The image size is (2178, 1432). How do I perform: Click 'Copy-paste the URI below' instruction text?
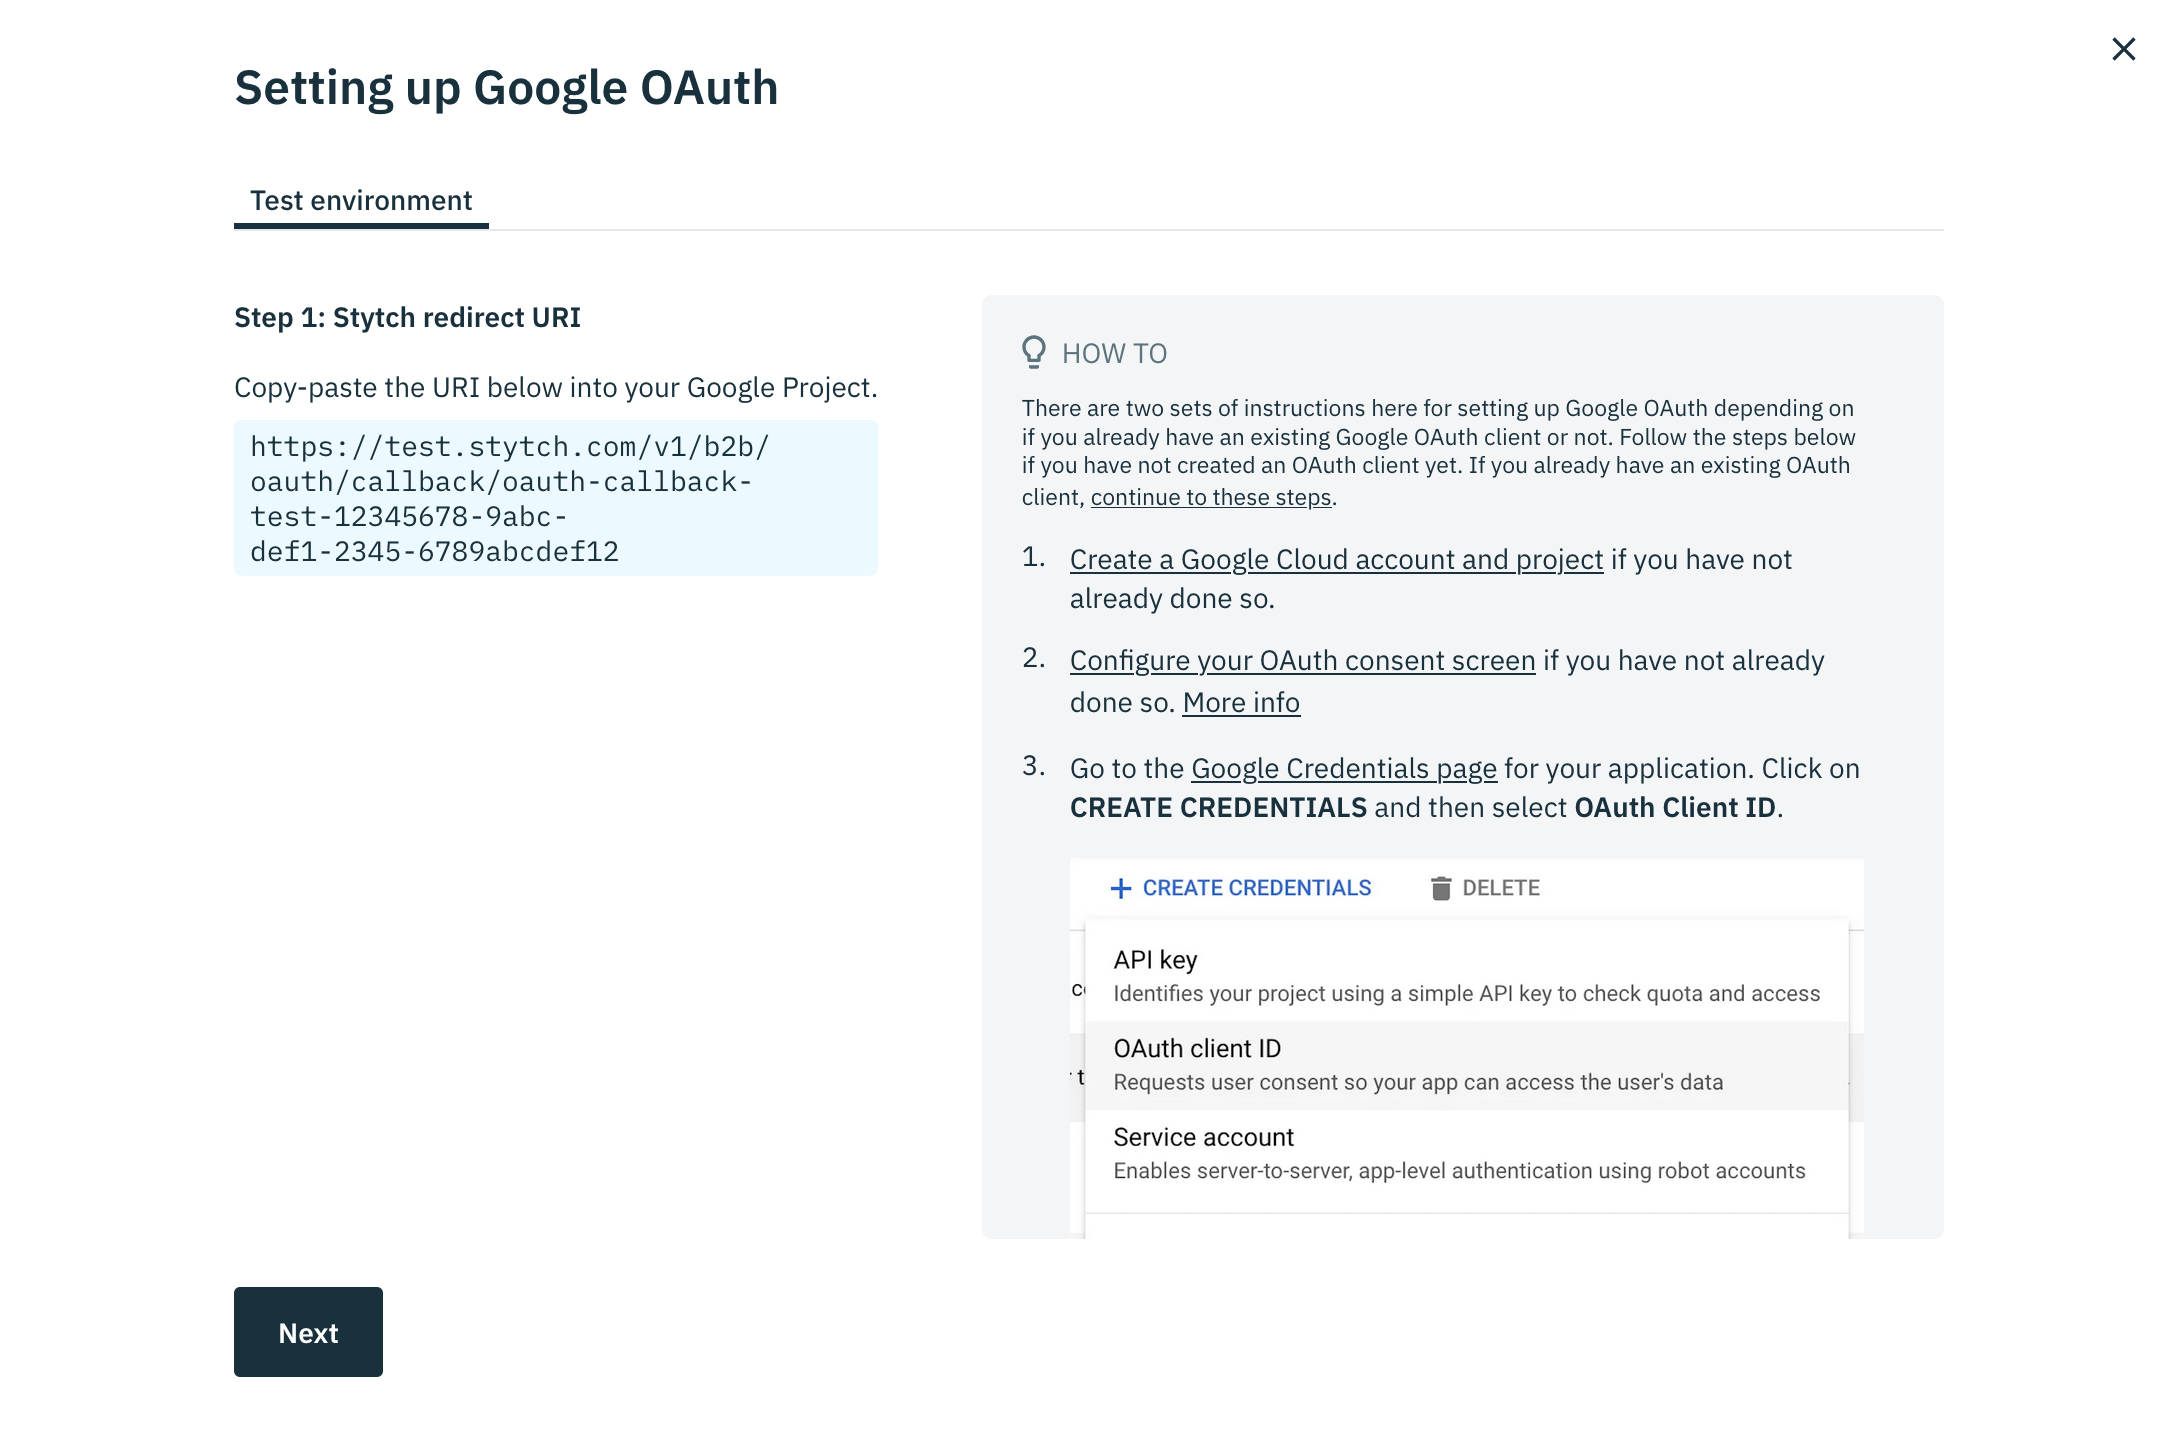(556, 387)
